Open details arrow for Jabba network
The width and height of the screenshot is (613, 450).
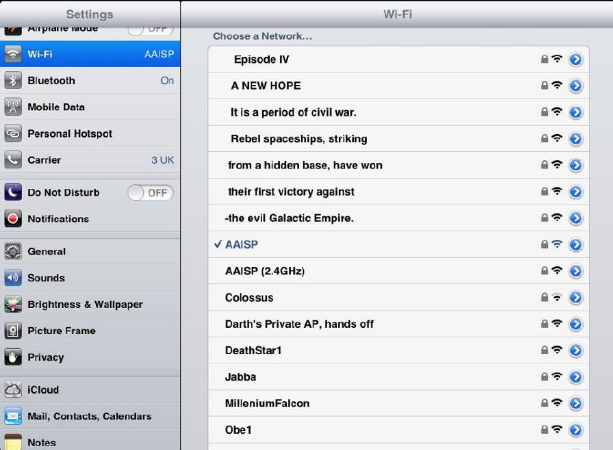pyautogui.click(x=575, y=377)
